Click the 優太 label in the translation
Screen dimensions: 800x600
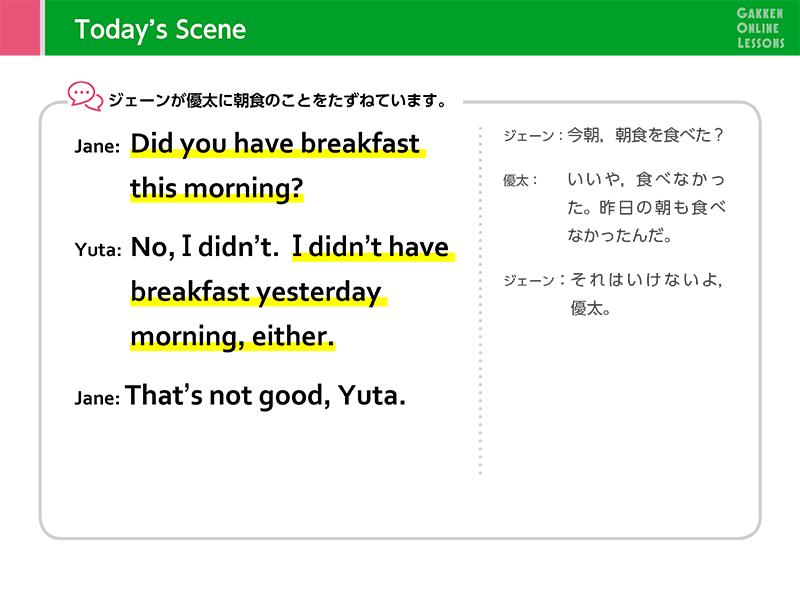(x=520, y=181)
